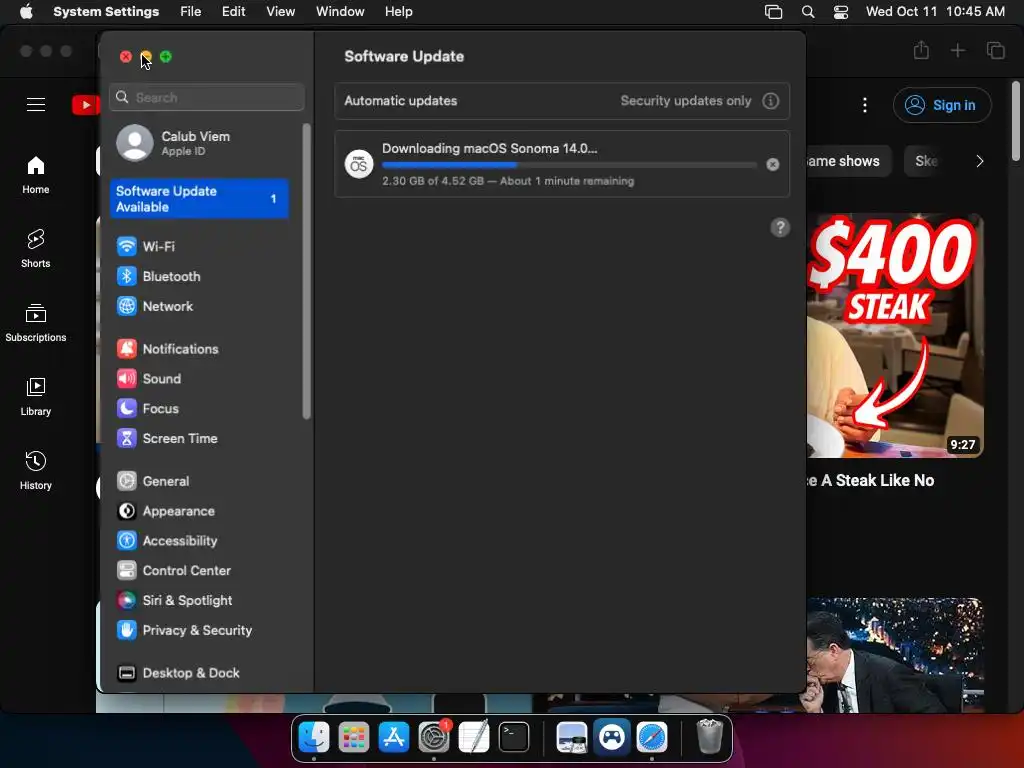Image resolution: width=1024 pixels, height=768 pixels.
Task: Cancel the macOS Sonoma download
Action: point(773,165)
